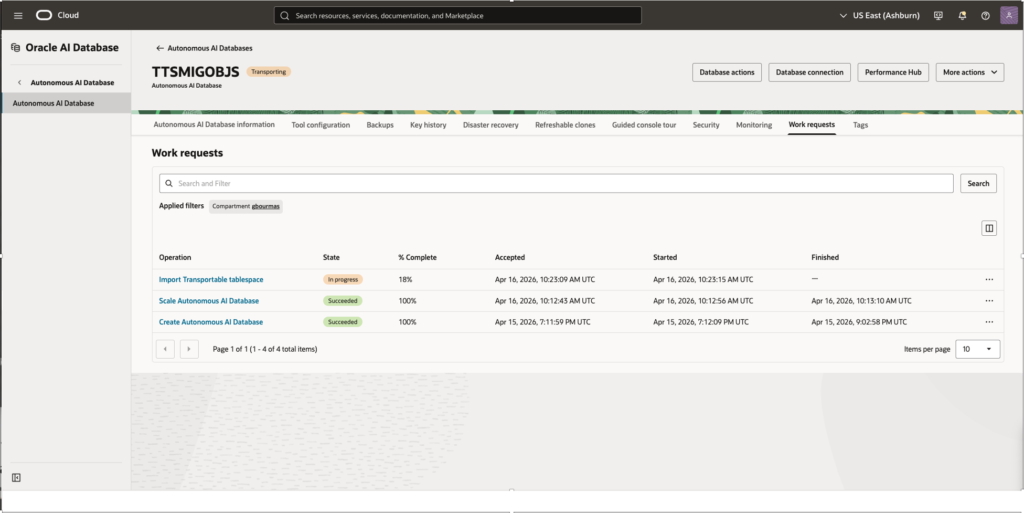The width and height of the screenshot is (1024, 513).
Task: Click the Oracle AI Database stack icon
Action: click(x=16, y=48)
